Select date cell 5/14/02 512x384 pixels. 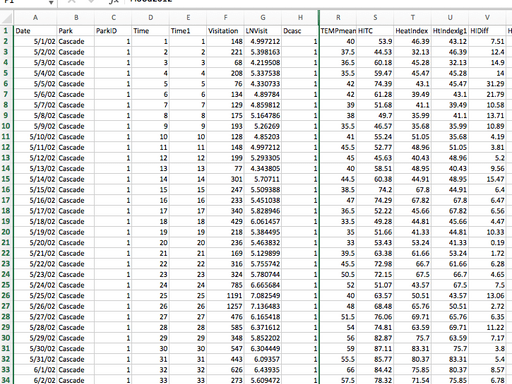click(x=35, y=179)
